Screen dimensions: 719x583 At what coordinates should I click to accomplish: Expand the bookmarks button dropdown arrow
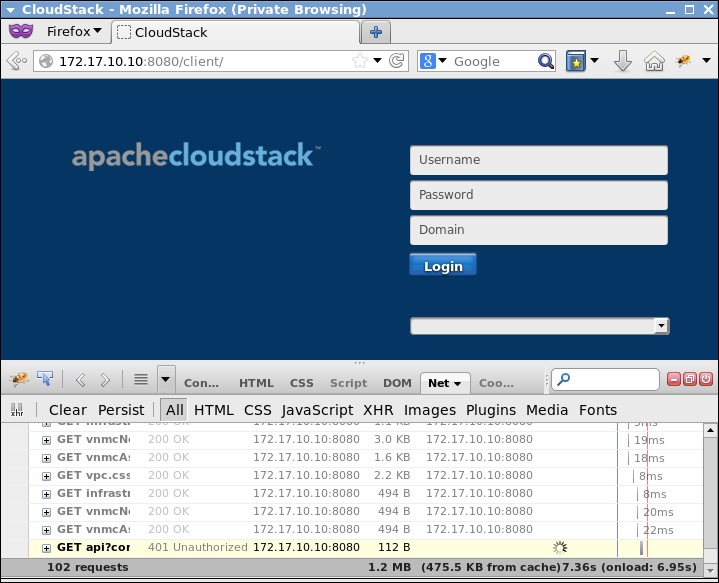coord(594,61)
